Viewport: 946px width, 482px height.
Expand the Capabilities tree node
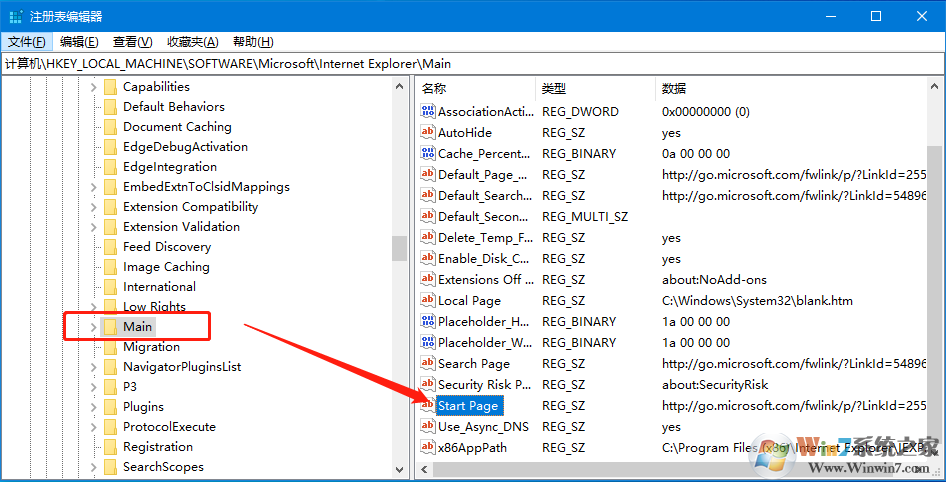(94, 87)
